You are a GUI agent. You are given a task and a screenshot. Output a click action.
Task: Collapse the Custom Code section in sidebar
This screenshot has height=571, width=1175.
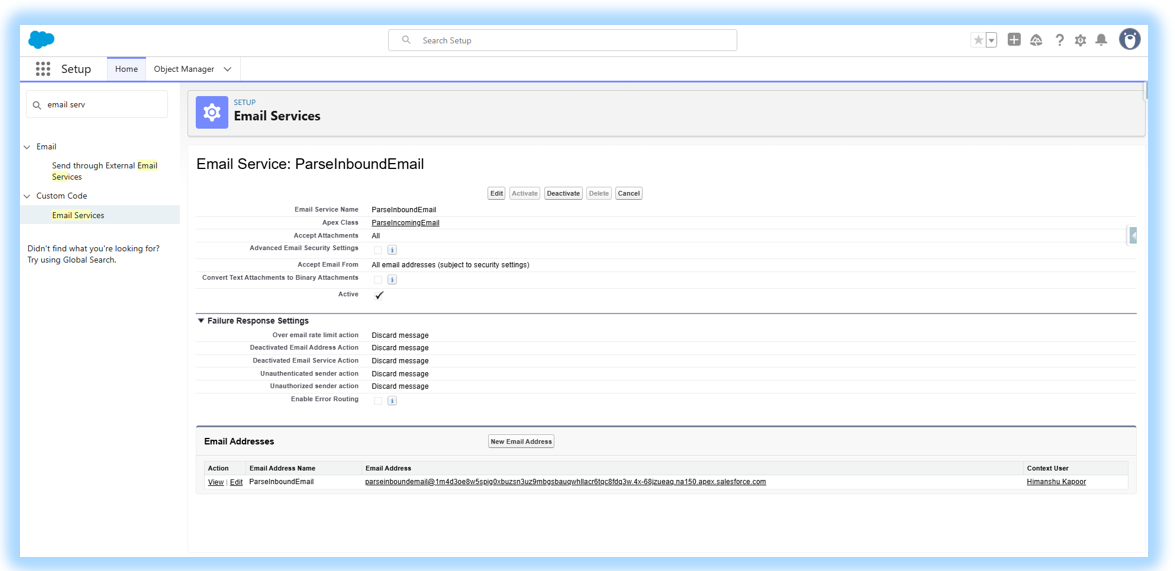click(x=28, y=196)
